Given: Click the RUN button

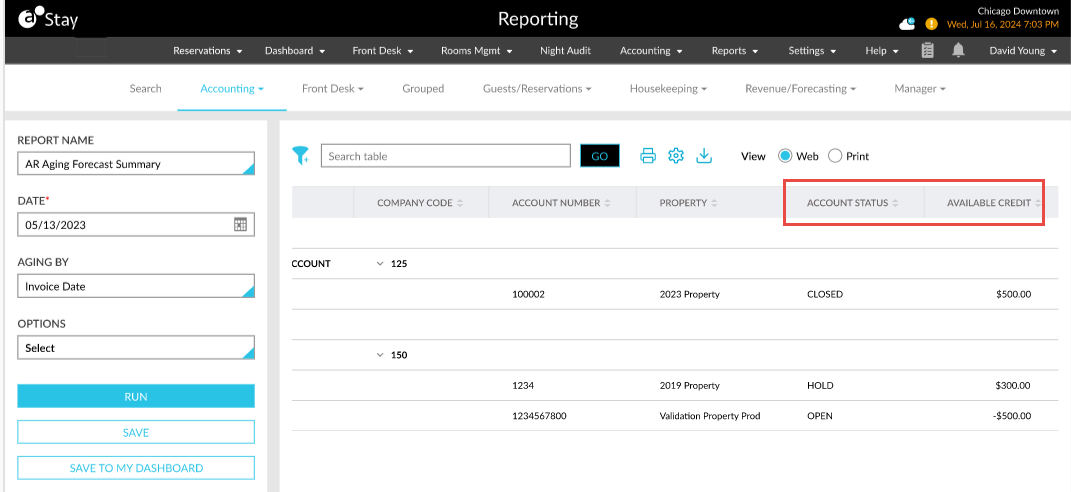Looking at the screenshot, I should pos(136,396).
